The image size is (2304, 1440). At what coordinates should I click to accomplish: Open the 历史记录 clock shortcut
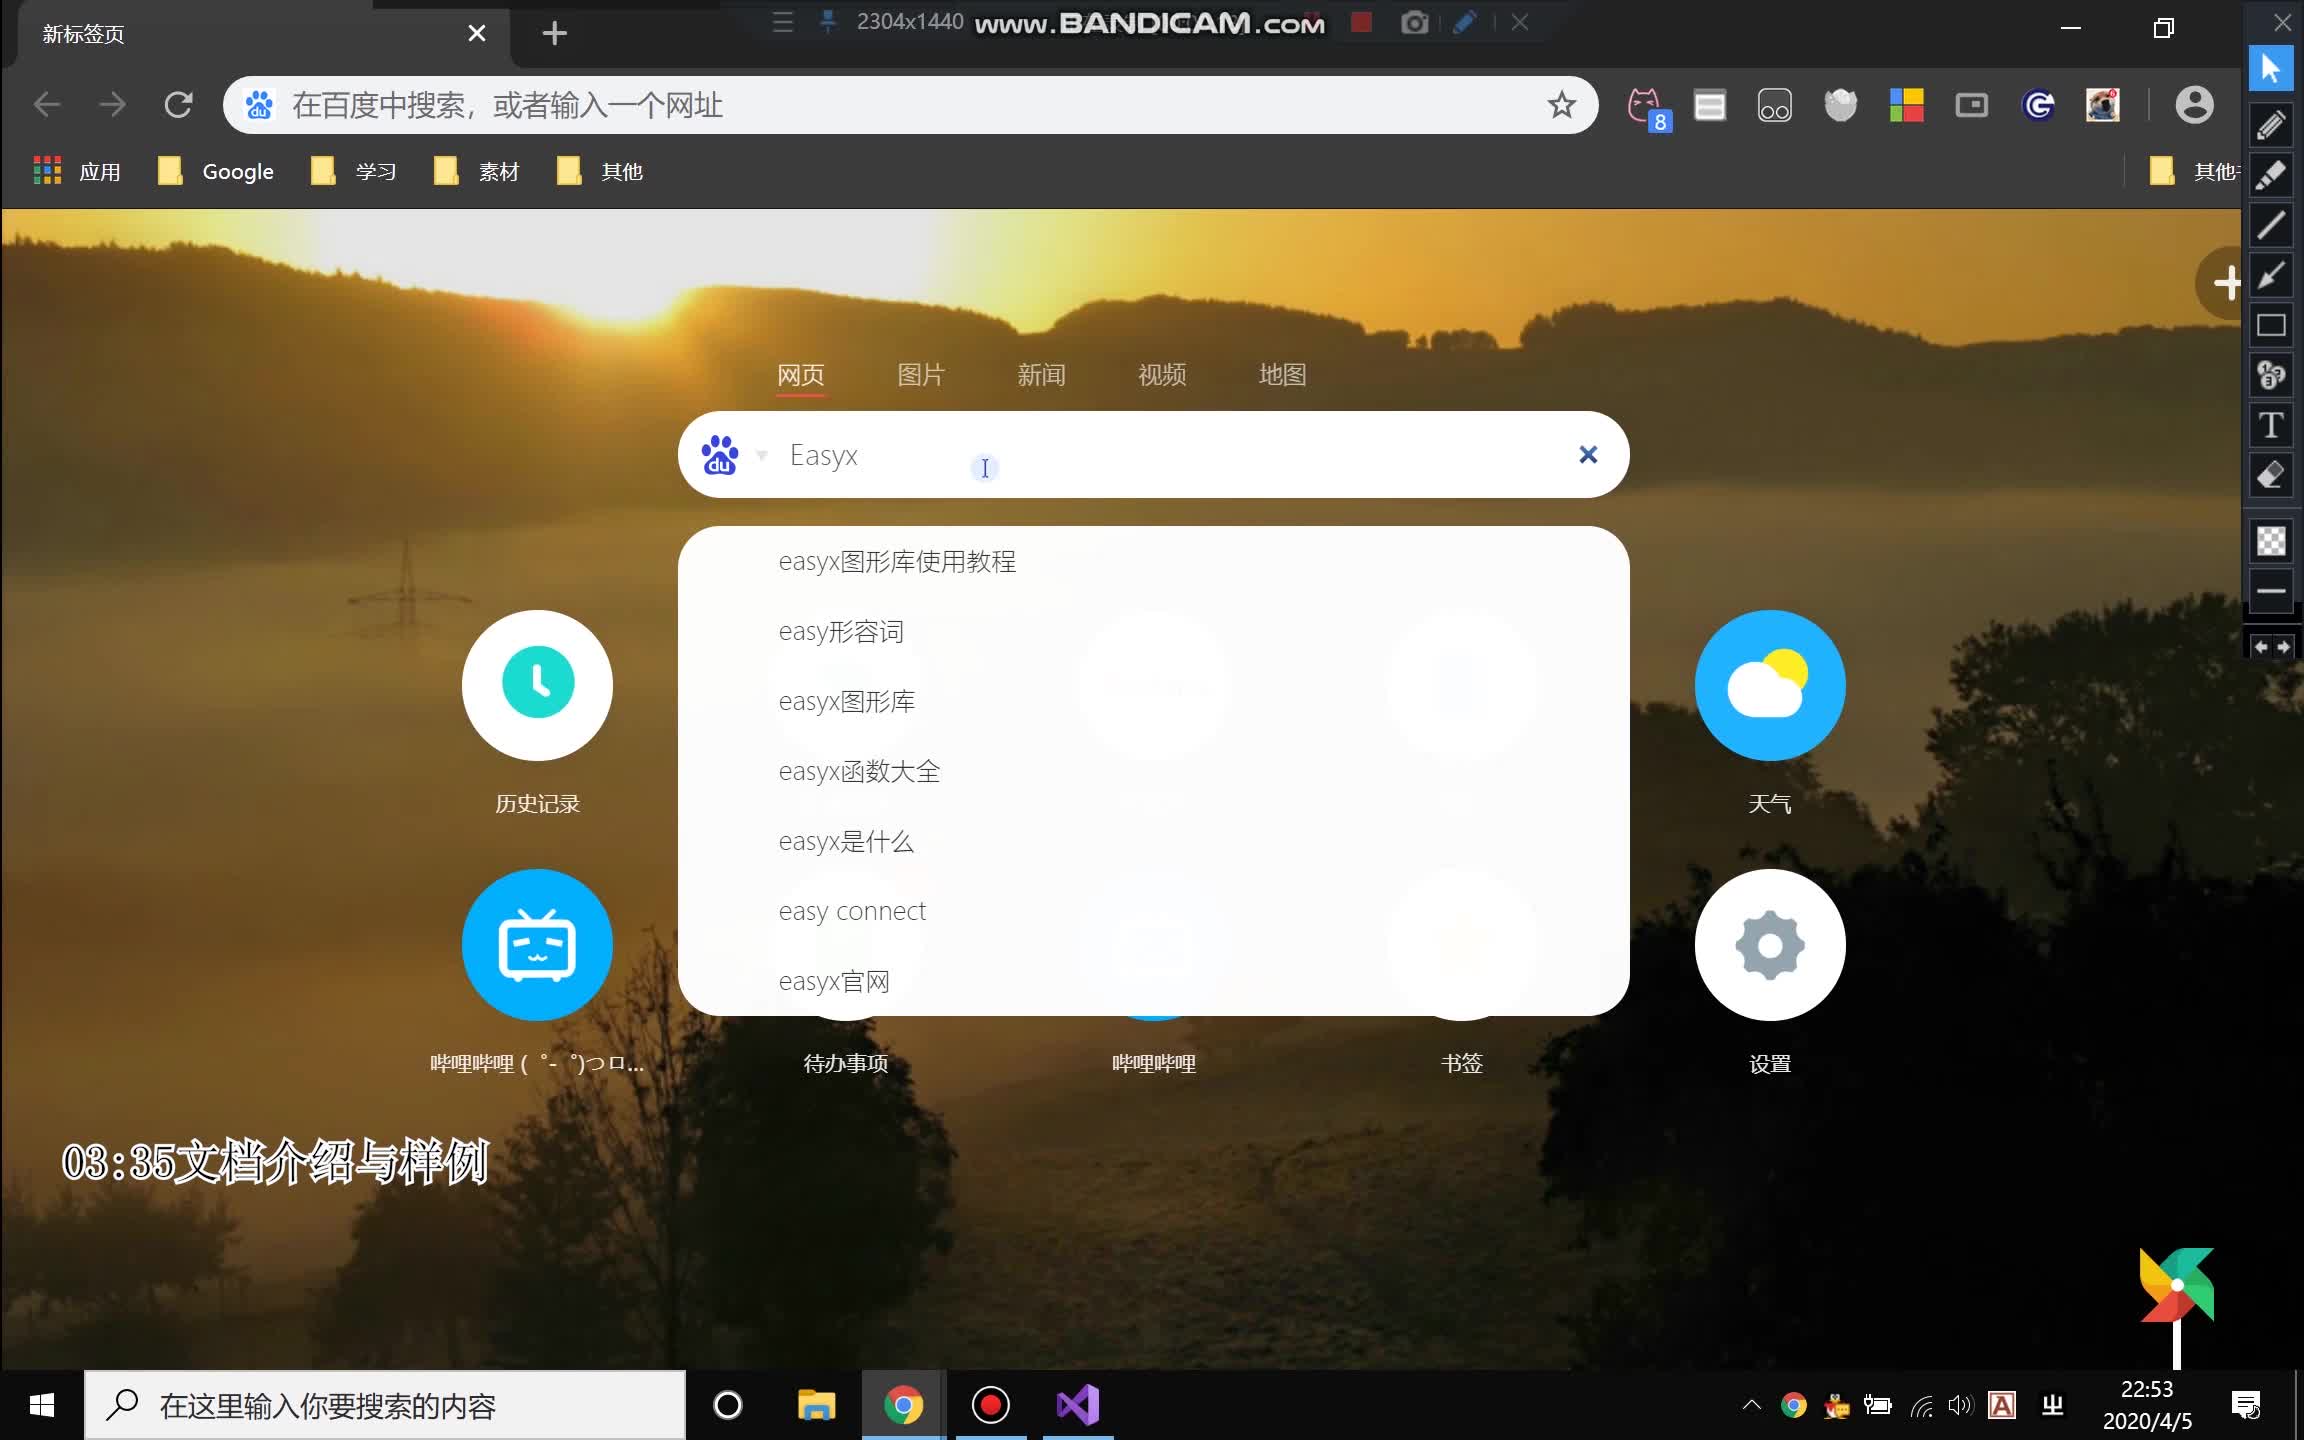[537, 685]
